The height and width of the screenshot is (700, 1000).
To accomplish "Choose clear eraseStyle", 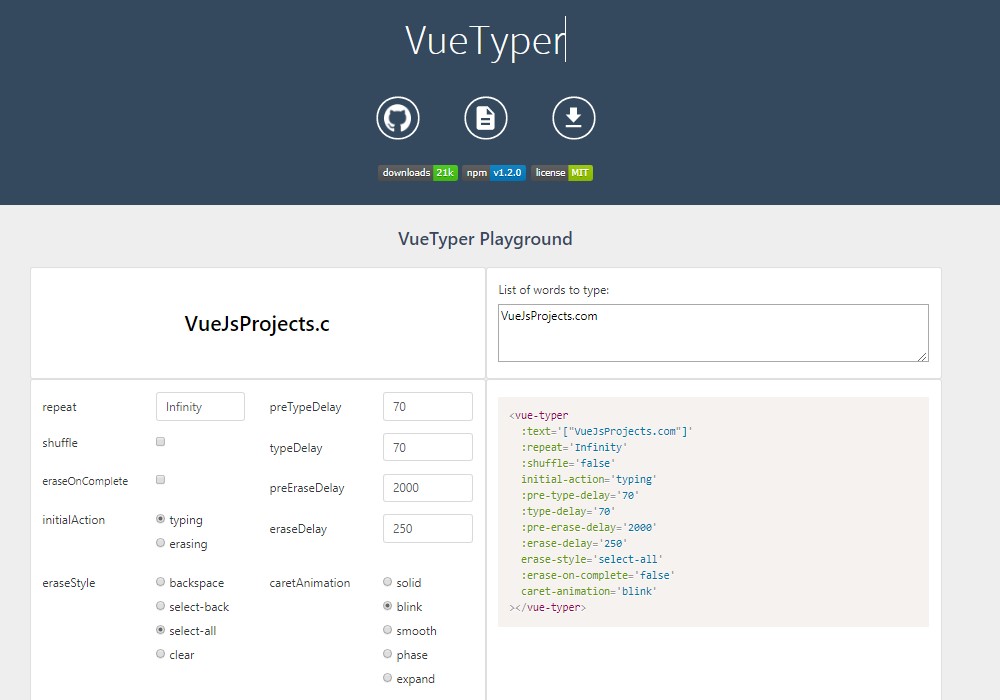I will pos(161,653).
